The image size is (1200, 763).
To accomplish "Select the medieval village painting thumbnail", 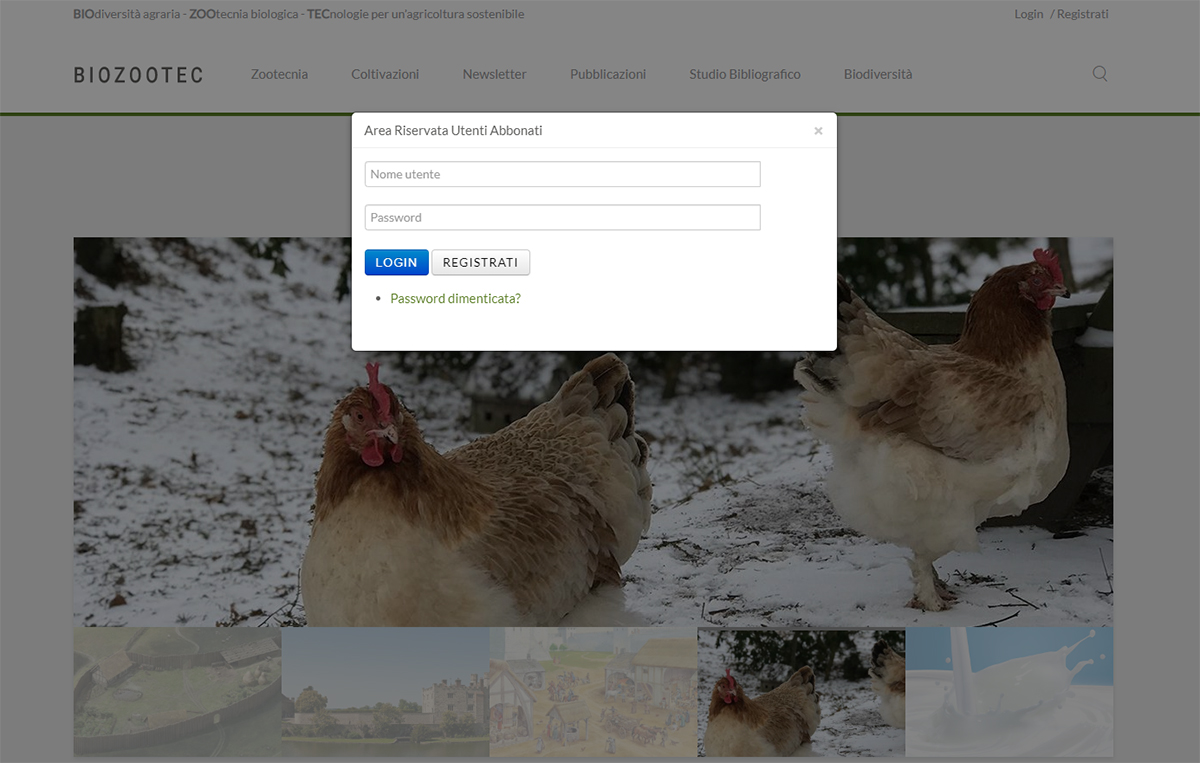I will coord(594,692).
